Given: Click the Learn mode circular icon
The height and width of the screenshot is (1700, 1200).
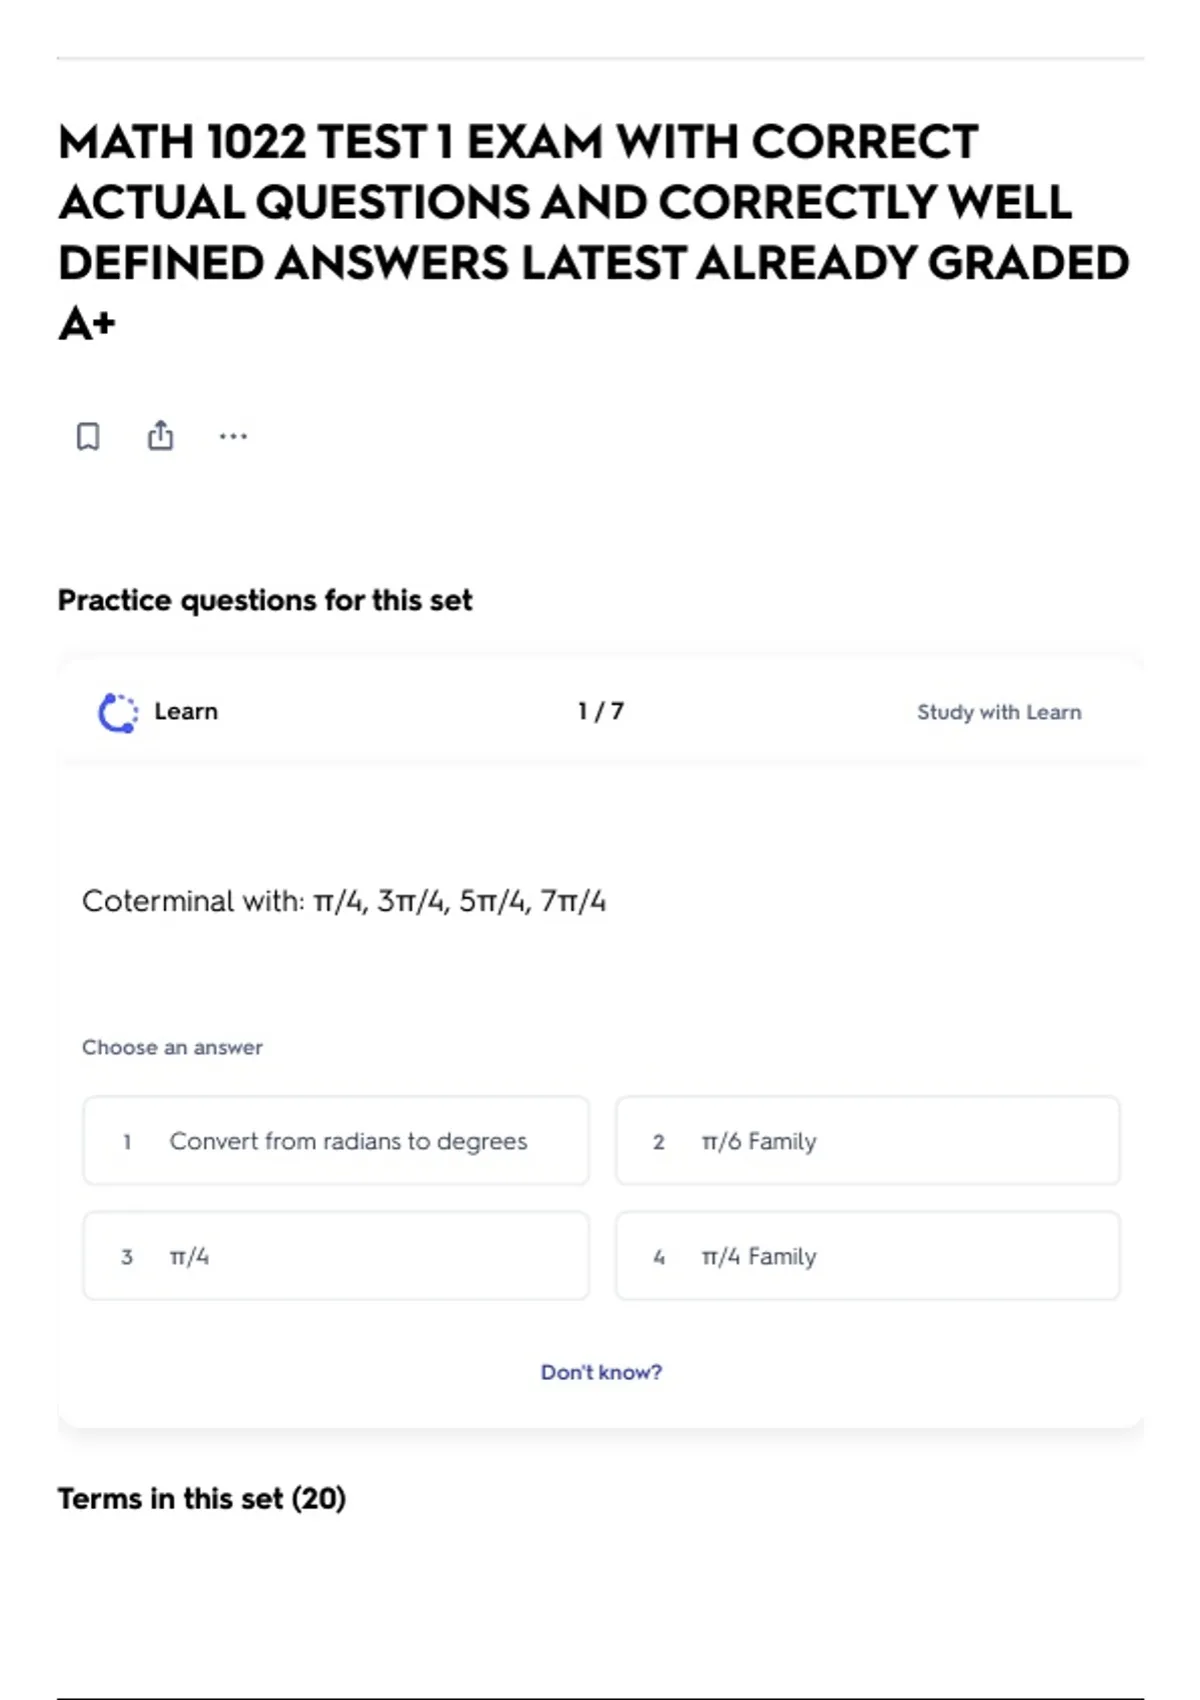Looking at the screenshot, I should (118, 712).
